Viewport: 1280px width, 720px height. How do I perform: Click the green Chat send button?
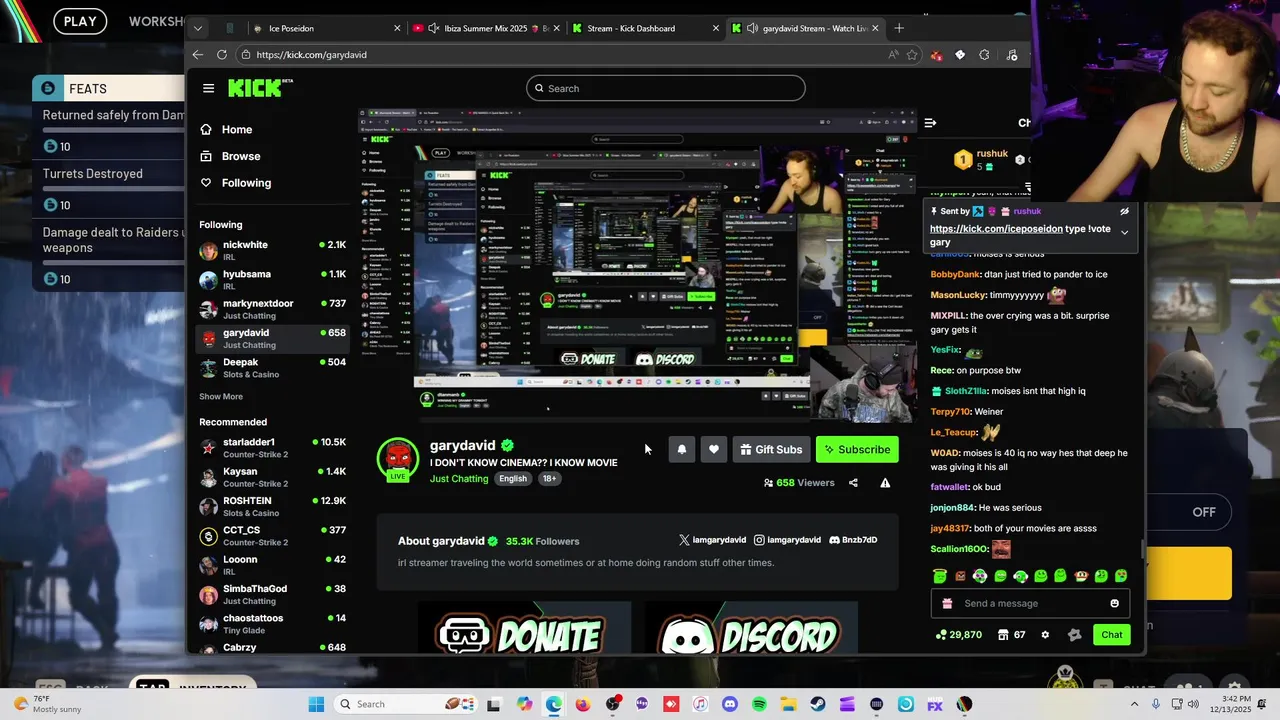(x=1112, y=635)
